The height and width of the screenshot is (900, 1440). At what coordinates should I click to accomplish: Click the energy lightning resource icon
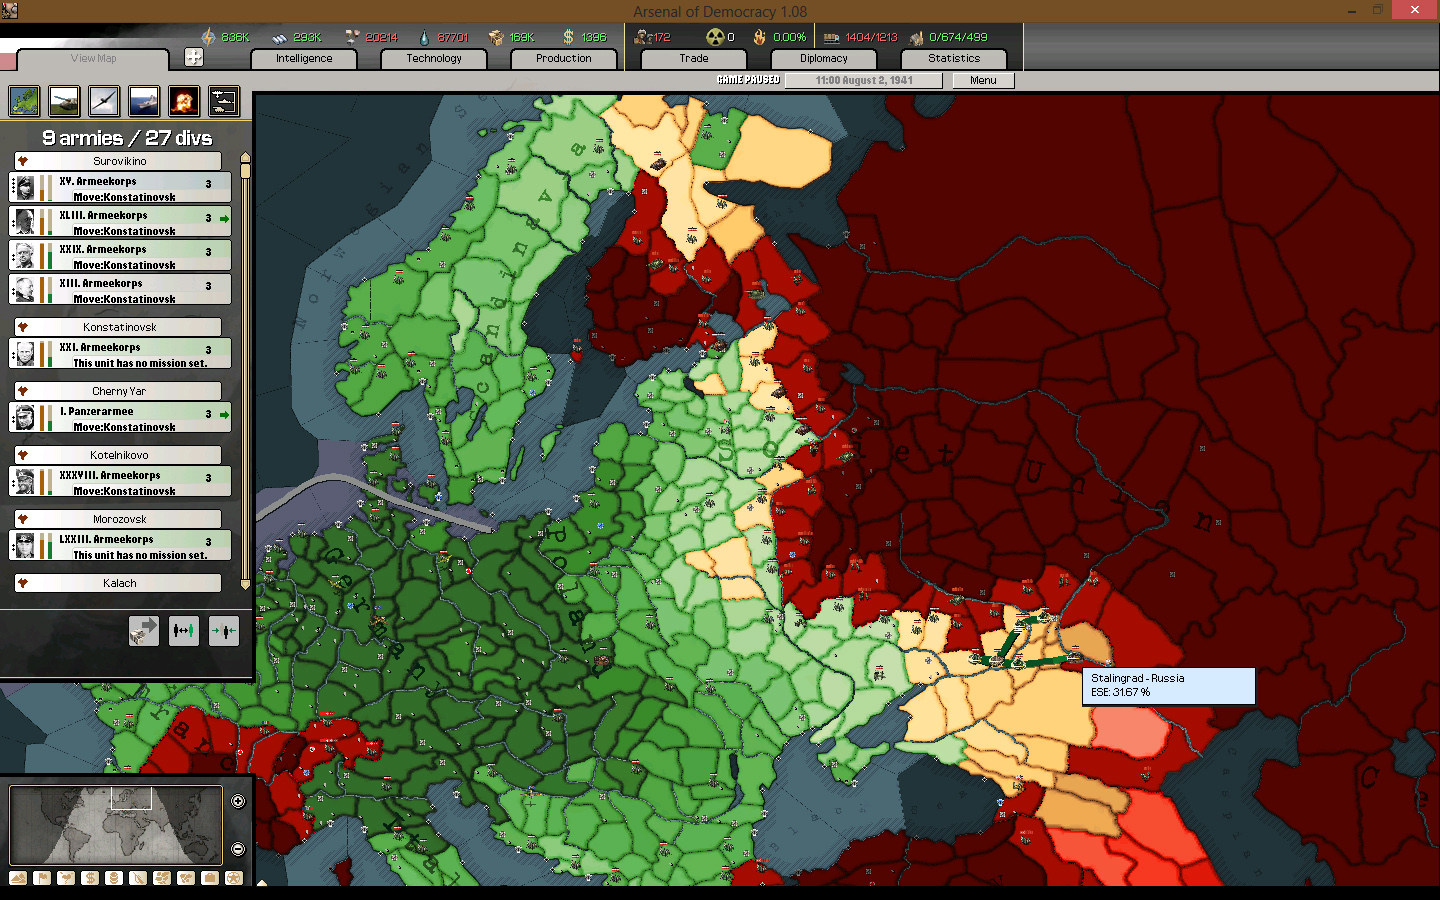point(208,37)
